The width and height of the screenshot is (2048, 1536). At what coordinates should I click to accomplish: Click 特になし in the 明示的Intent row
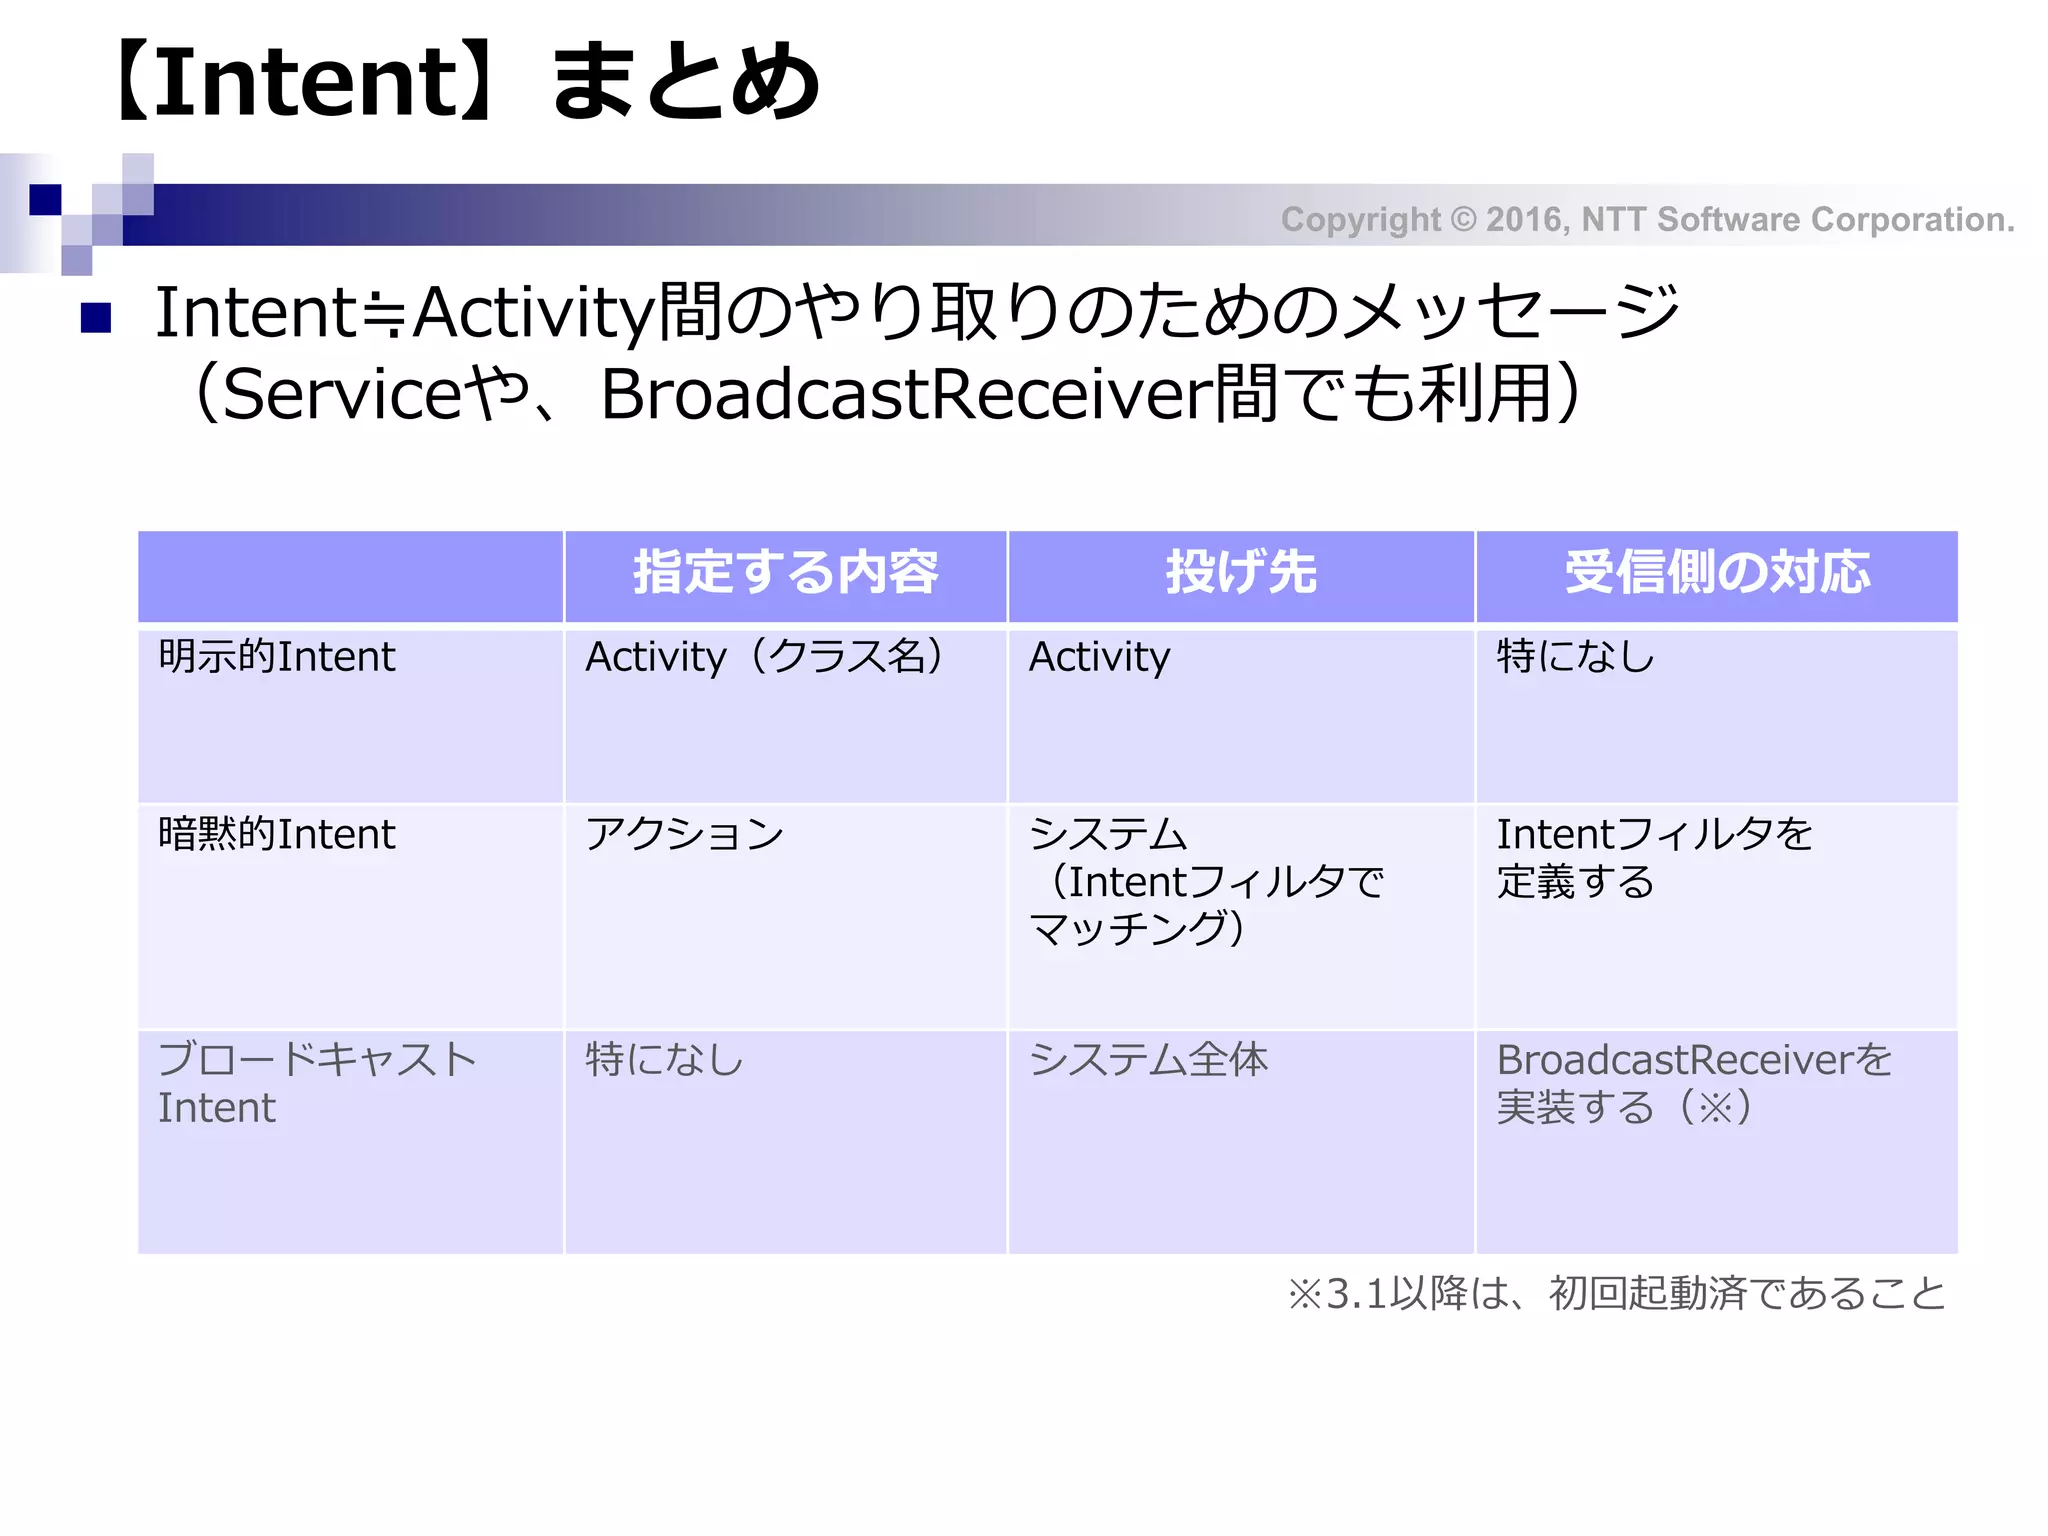(1576, 657)
